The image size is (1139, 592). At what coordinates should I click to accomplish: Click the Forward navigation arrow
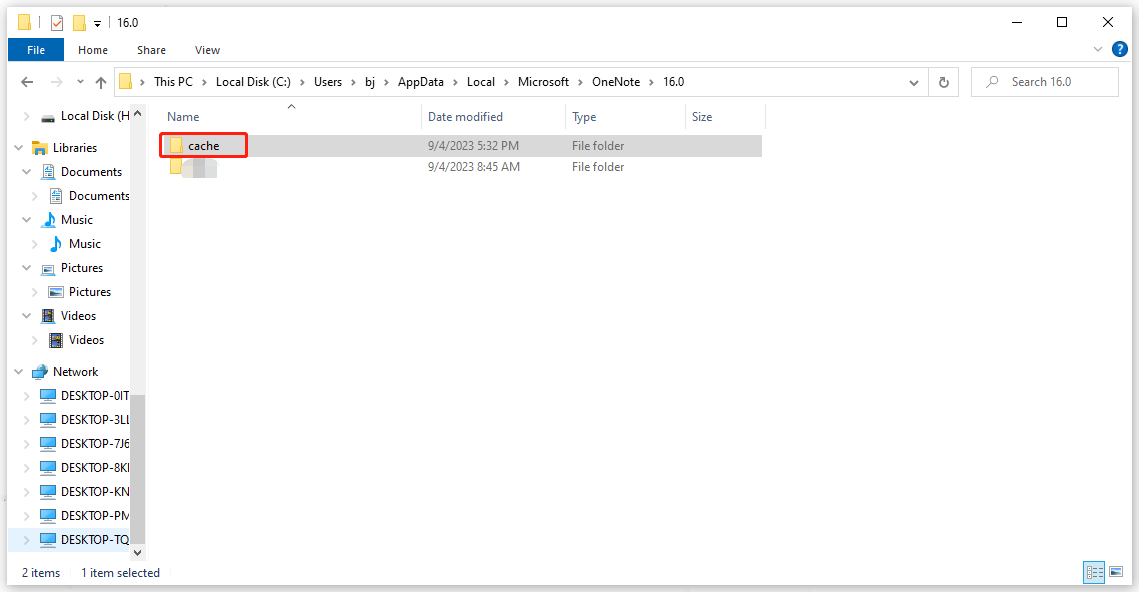tap(57, 82)
